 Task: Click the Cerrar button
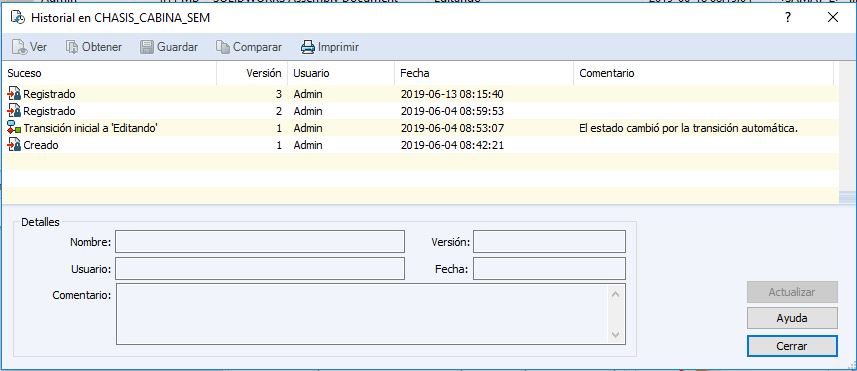[792, 346]
